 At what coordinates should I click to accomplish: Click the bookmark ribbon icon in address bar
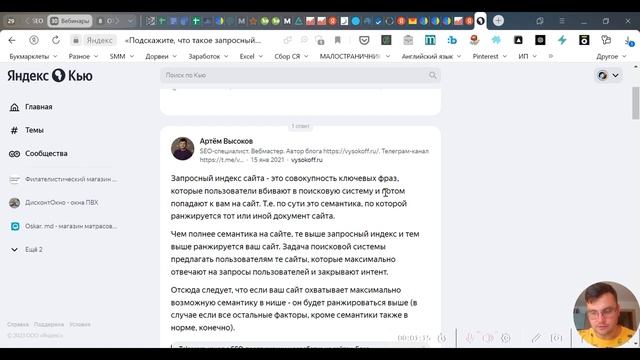click(338, 40)
